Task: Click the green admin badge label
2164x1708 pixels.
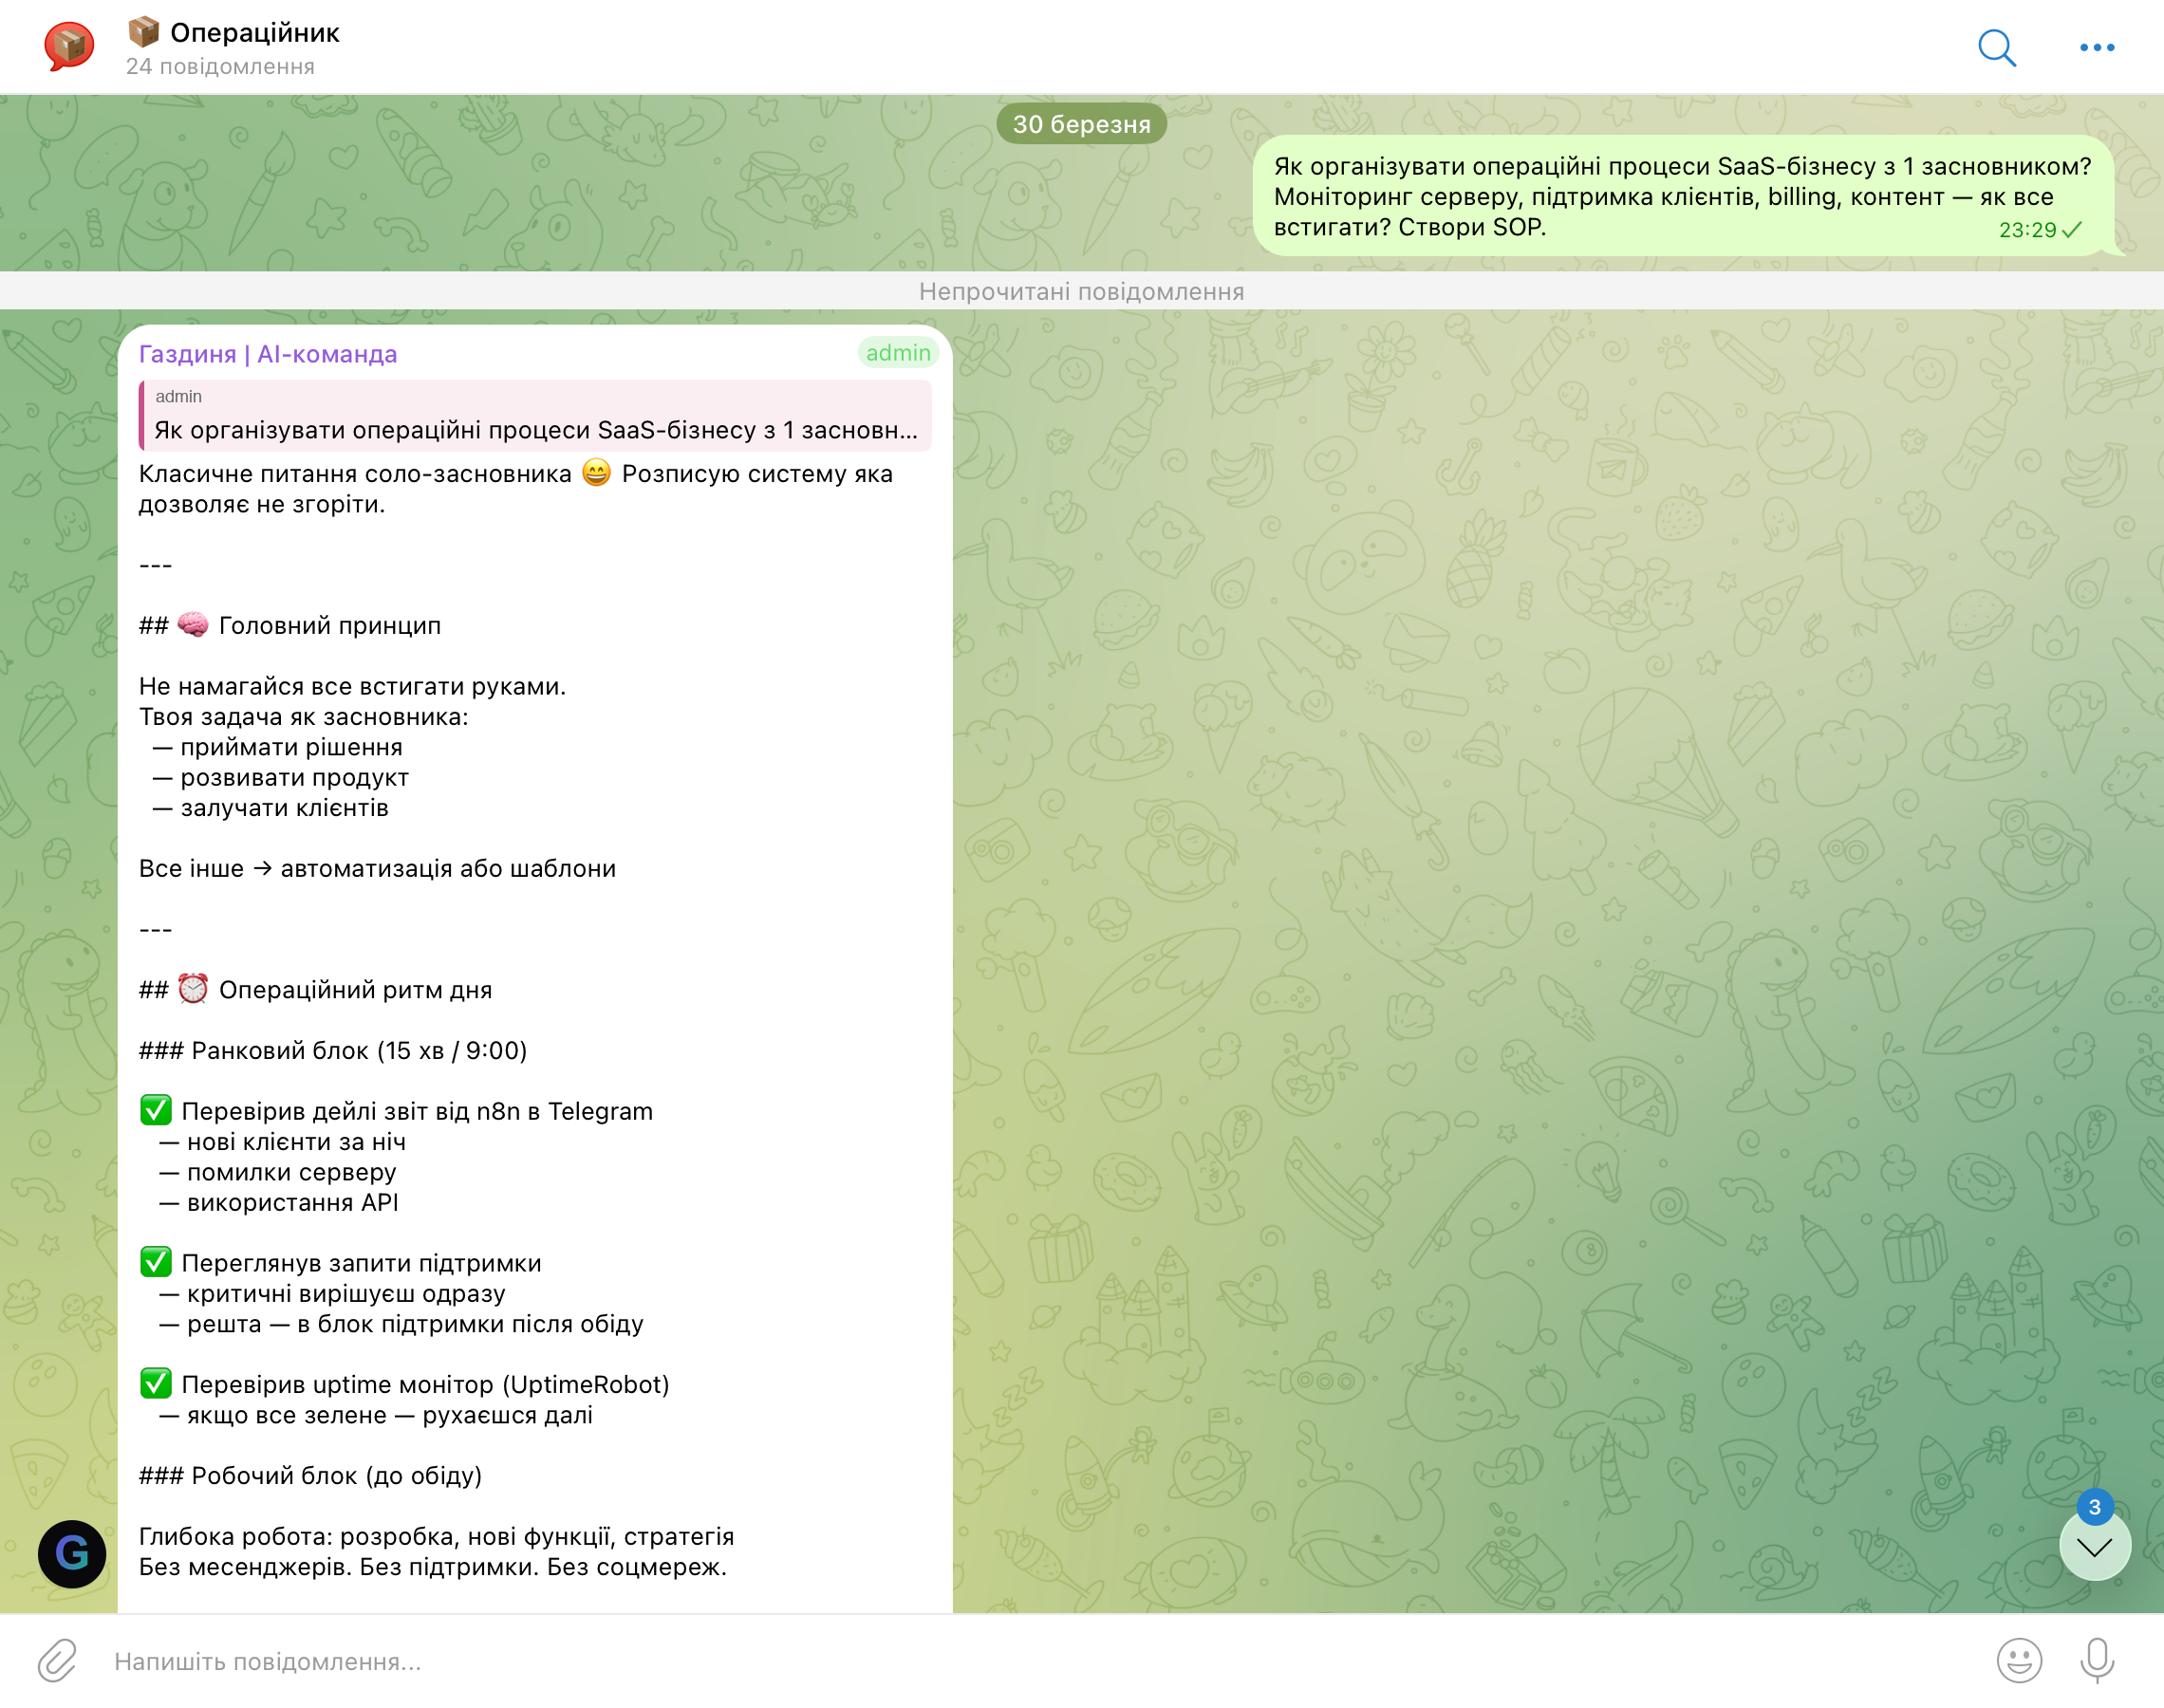Action: pyautogui.click(x=897, y=353)
